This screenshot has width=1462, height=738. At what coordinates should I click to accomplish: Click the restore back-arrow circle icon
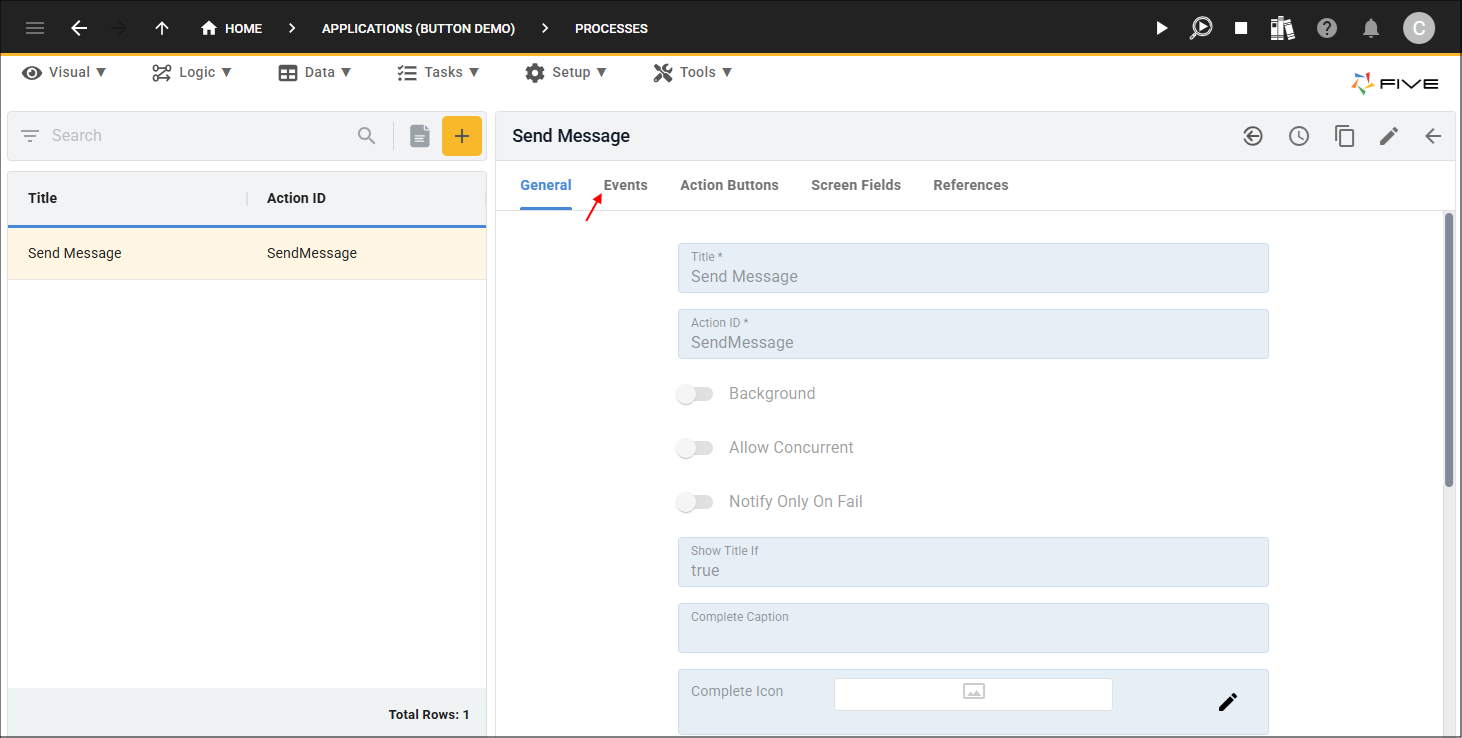click(x=1253, y=136)
